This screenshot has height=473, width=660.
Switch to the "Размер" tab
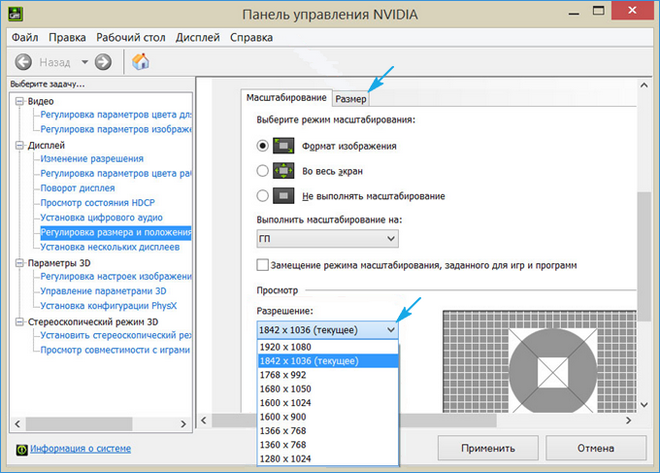click(351, 98)
